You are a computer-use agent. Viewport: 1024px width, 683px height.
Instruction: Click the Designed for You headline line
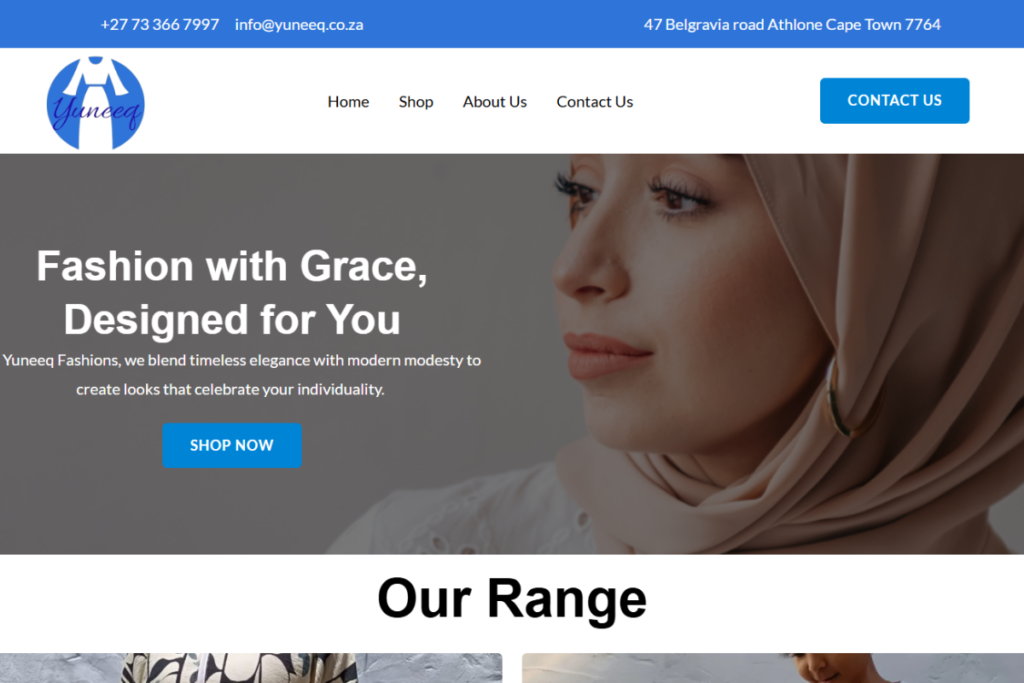click(x=232, y=319)
